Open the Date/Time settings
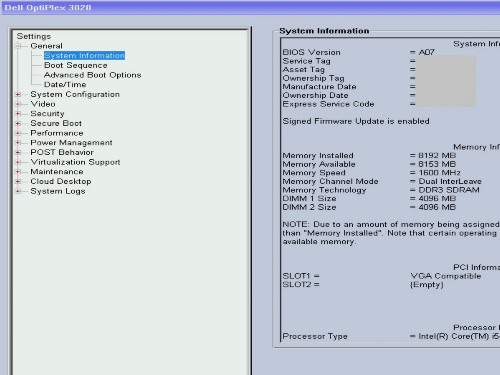 point(65,85)
